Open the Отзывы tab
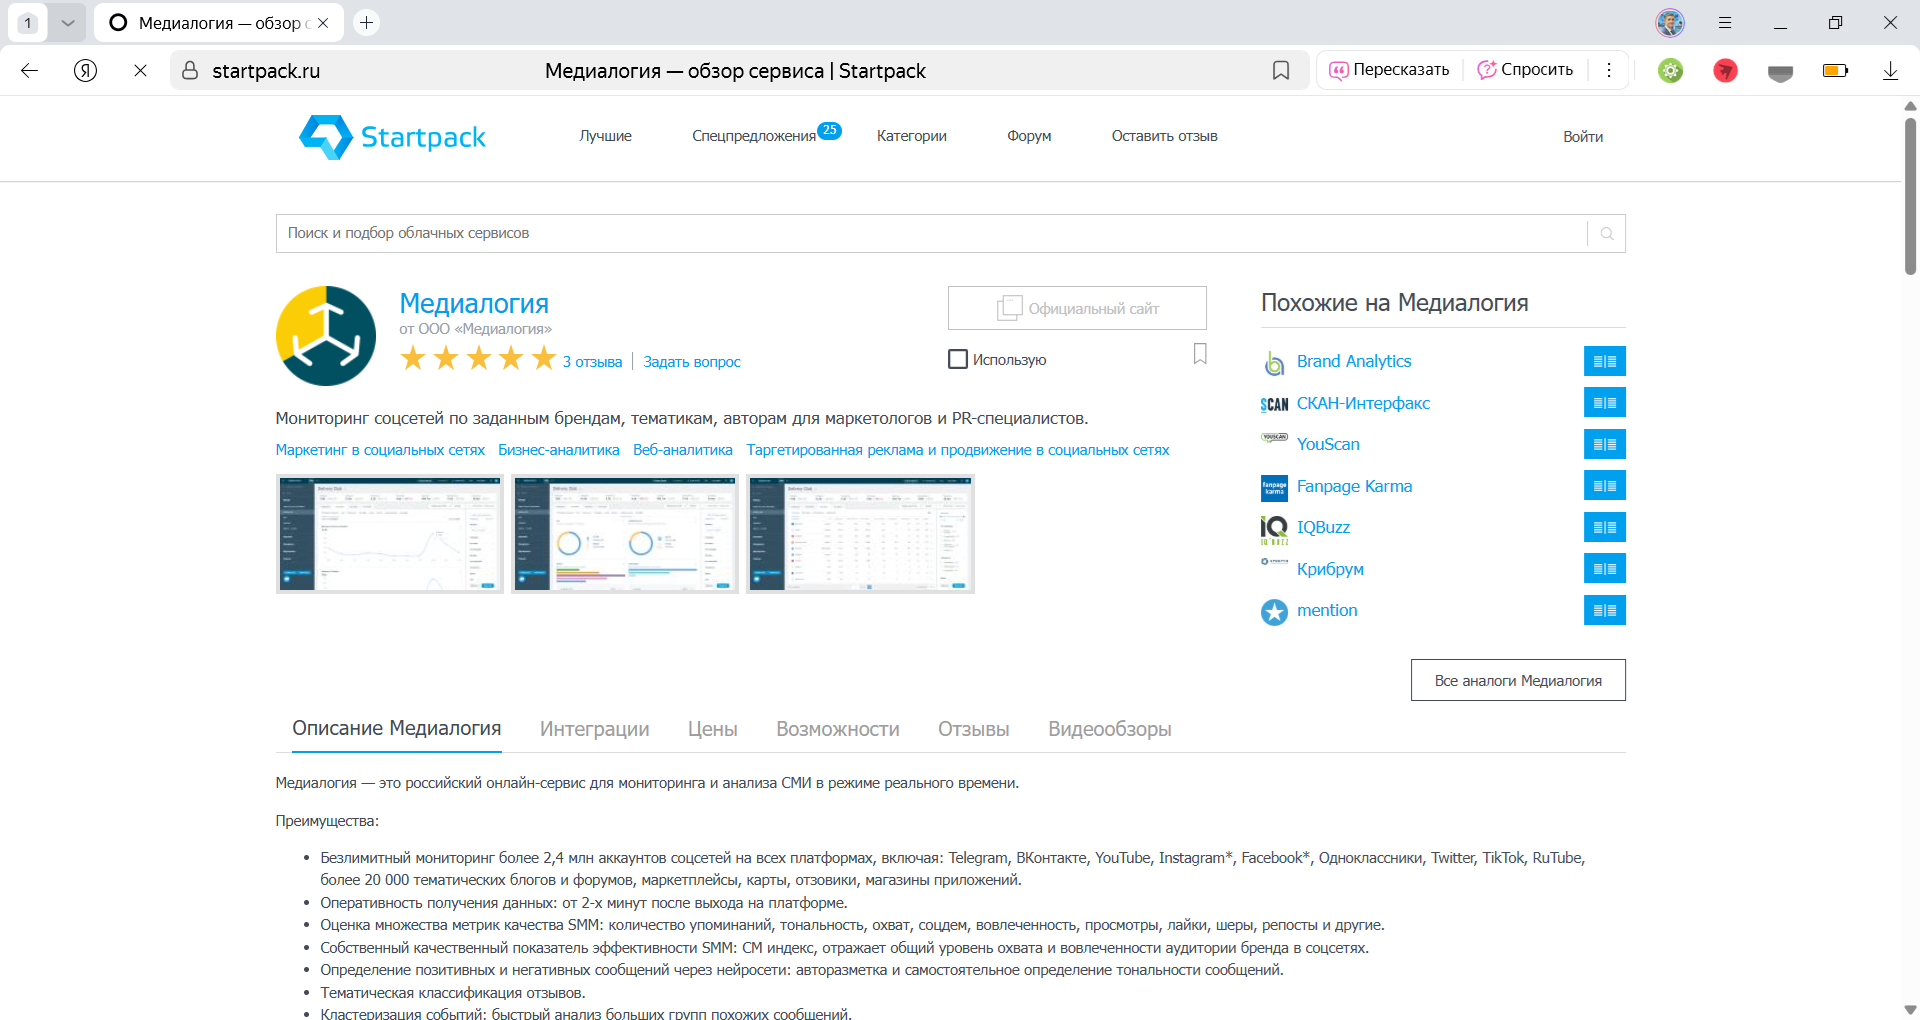Viewport: 1920px width, 1020px height. pyautogui.click(x=973, y=730)
